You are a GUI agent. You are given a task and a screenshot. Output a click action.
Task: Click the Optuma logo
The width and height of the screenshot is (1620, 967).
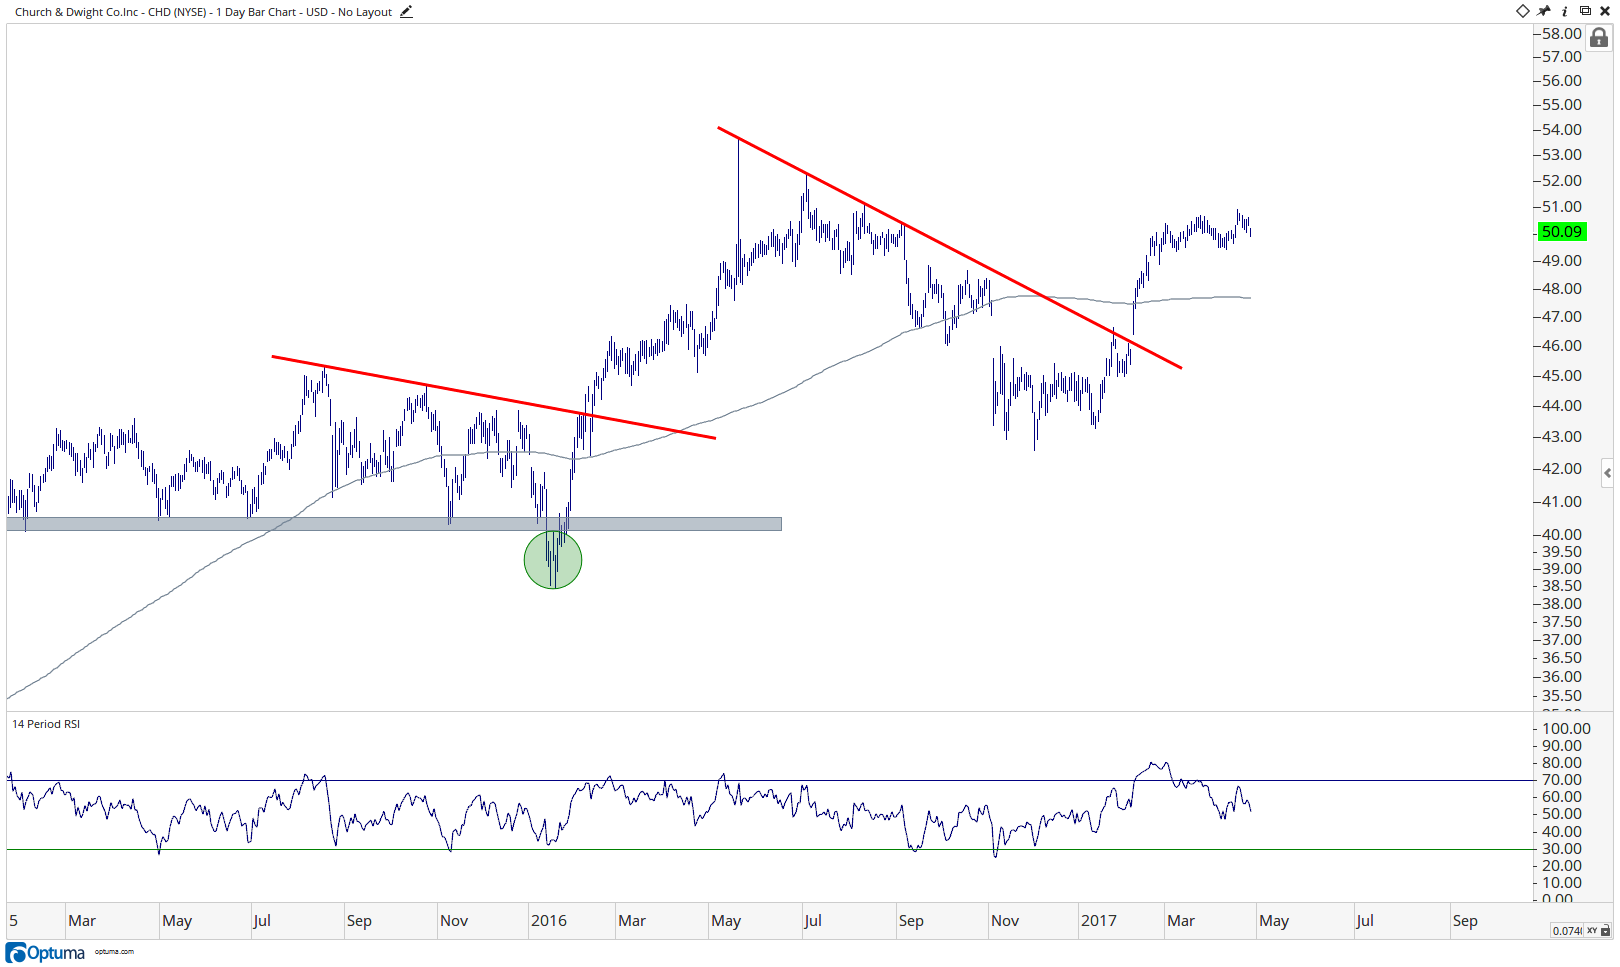pyautogui.click(x=46, y=952)
